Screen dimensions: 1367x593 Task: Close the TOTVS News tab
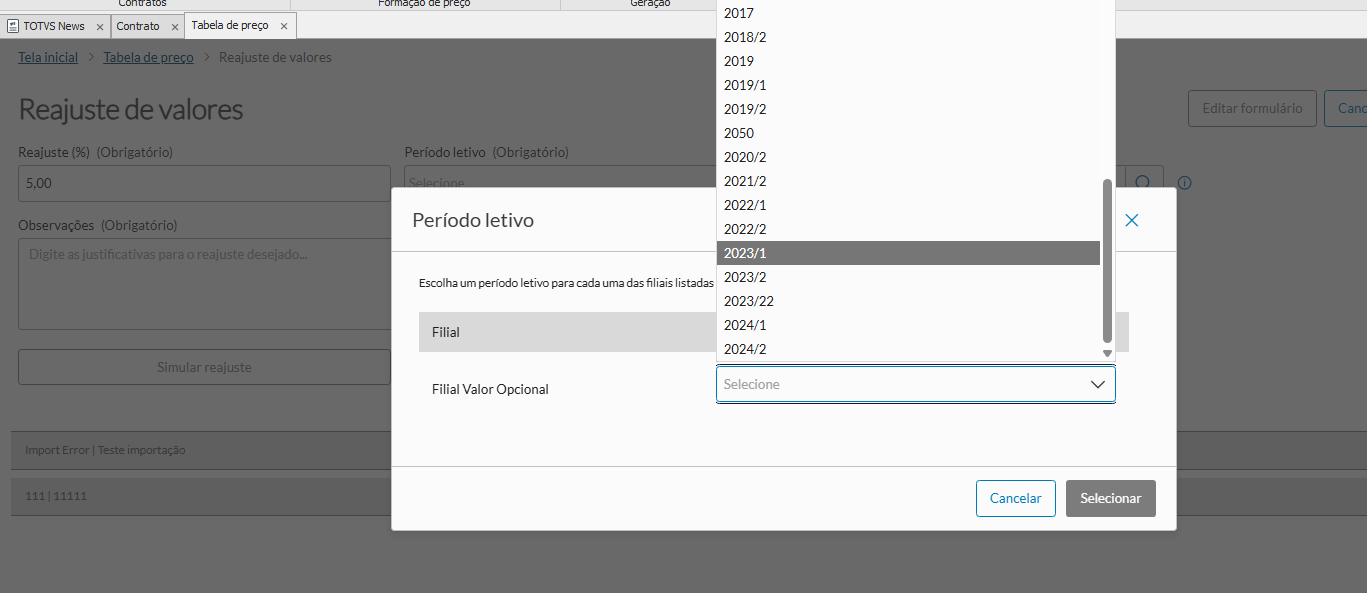[99, 26]
